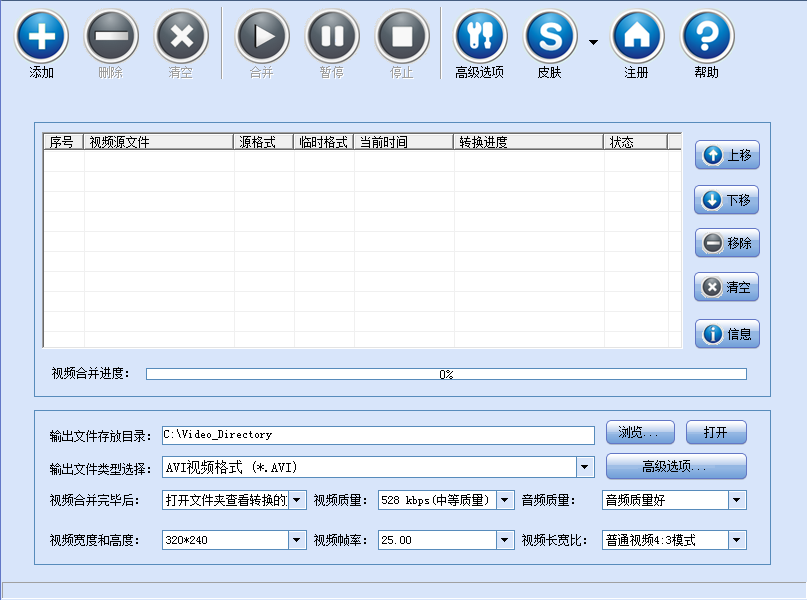Click the 皮肤 (Skin) S icon
807x600 pixels.
tap(550, 36)
